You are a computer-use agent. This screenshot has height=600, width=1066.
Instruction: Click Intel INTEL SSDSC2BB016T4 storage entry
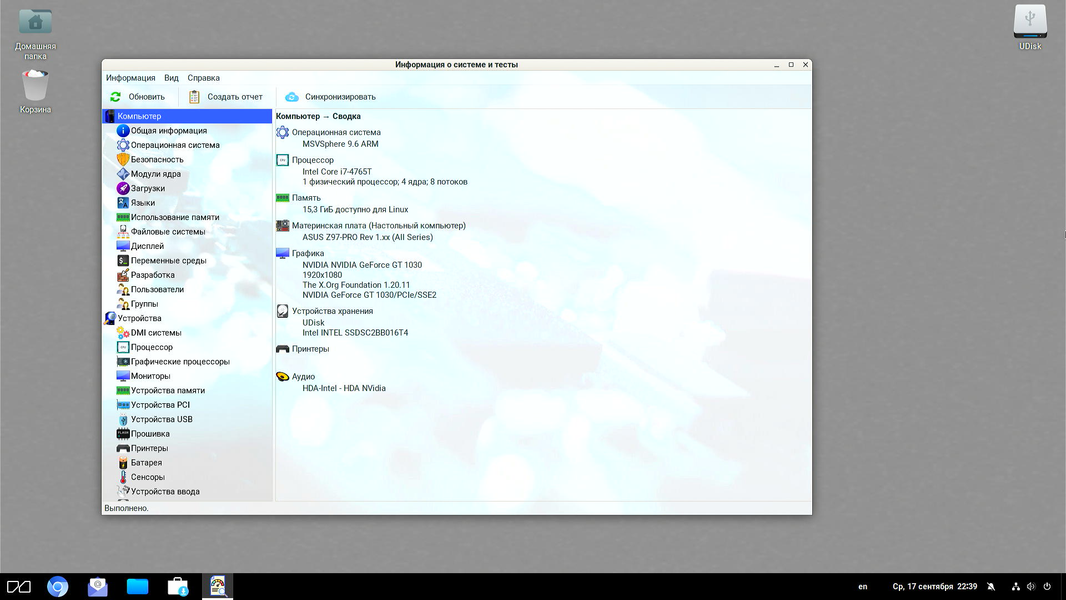tap(356, 333)
